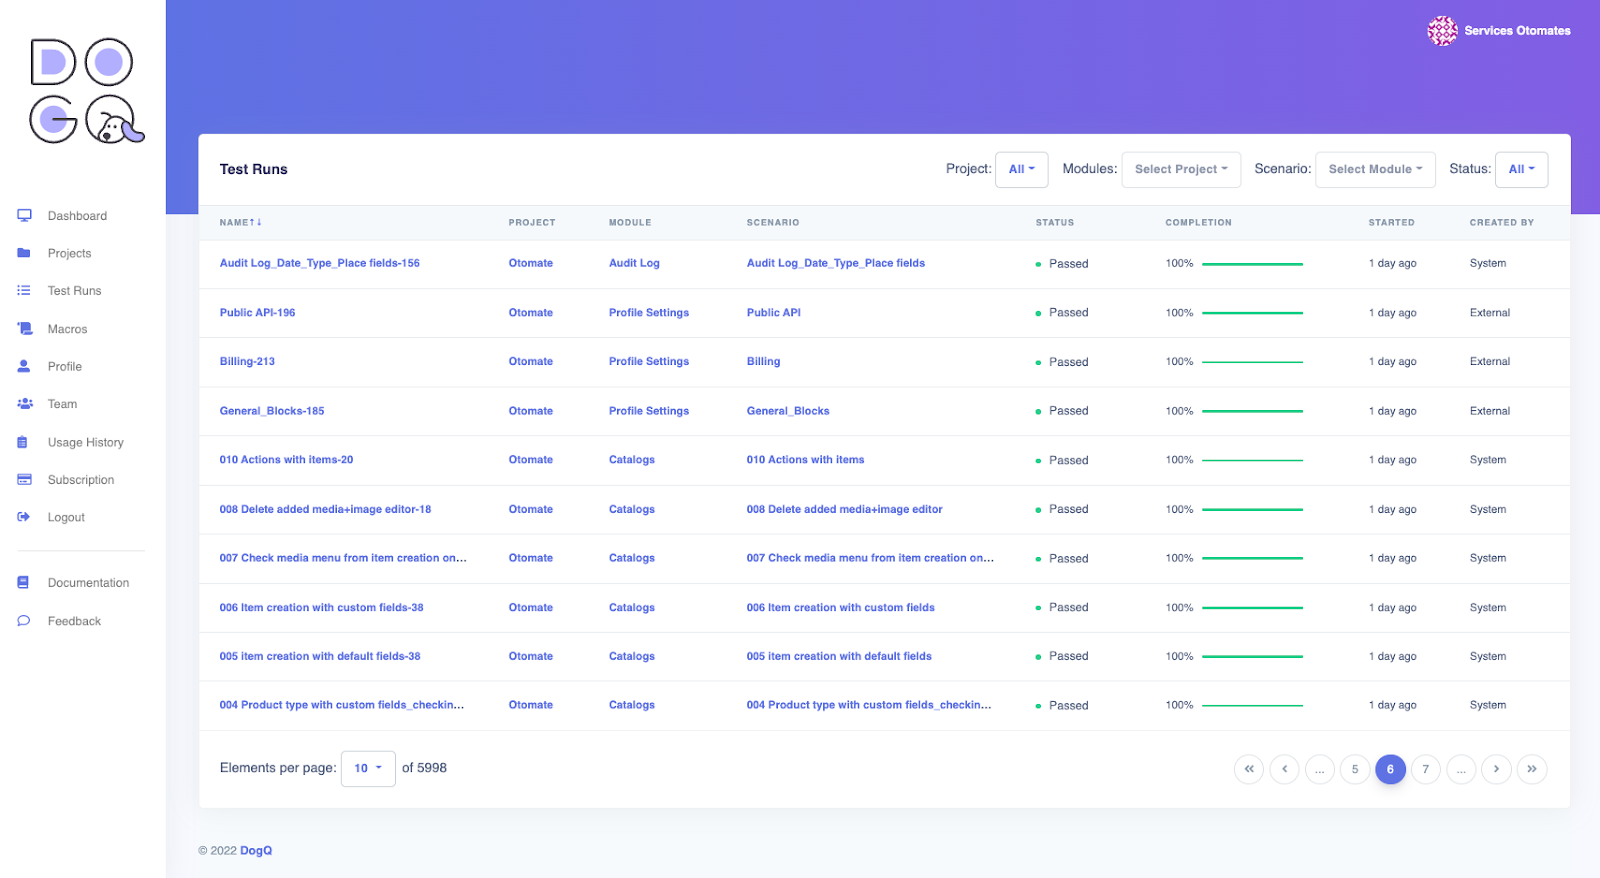Open test run Audit Log_Date_Type_Place fields-156

319,263
